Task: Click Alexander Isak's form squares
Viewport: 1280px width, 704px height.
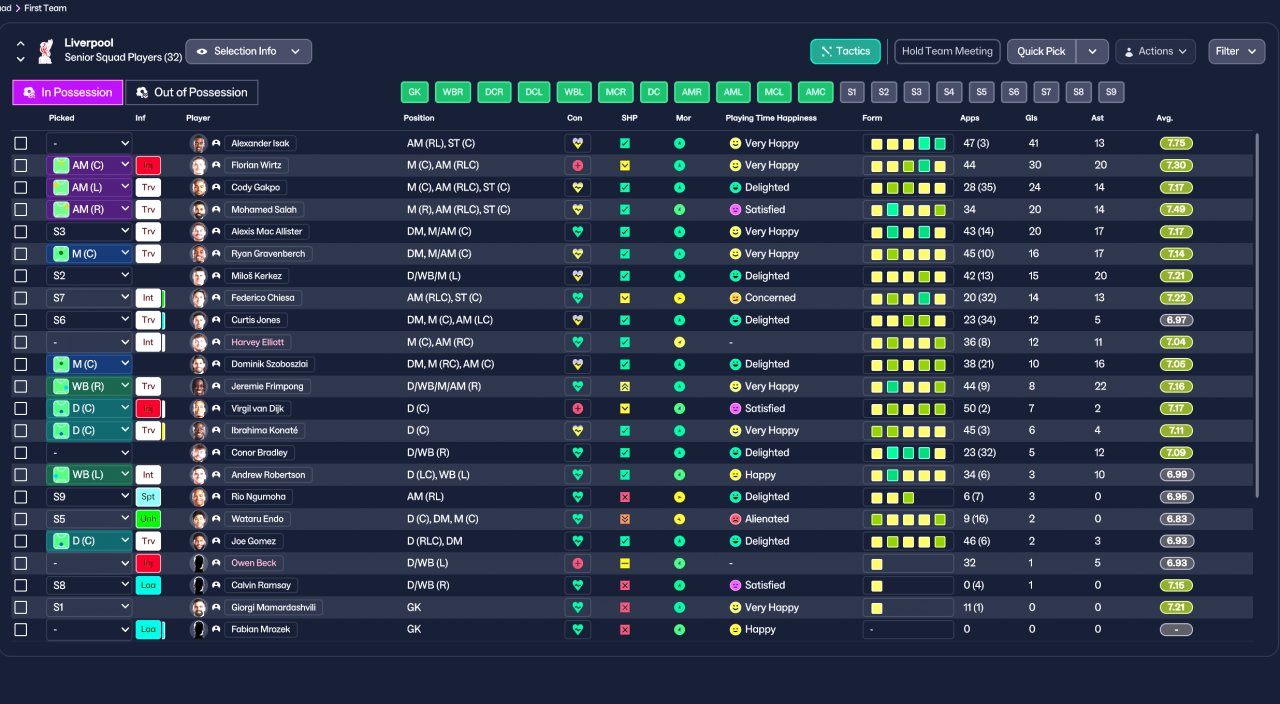Action: pyautogui.click(x=908, y=144)
